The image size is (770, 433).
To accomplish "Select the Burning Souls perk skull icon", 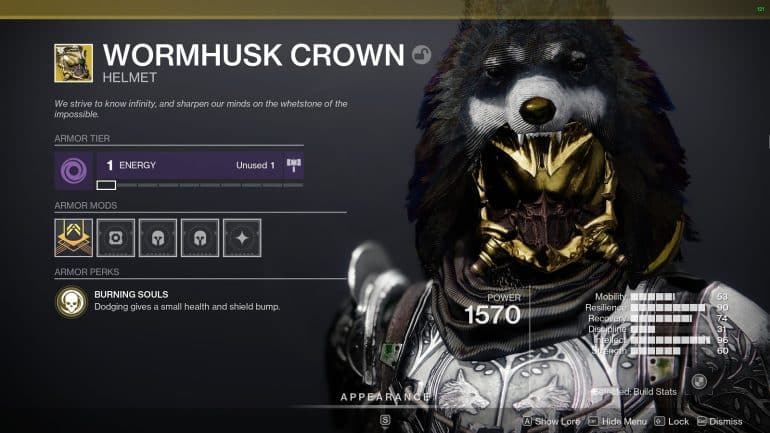I will 71,301.
